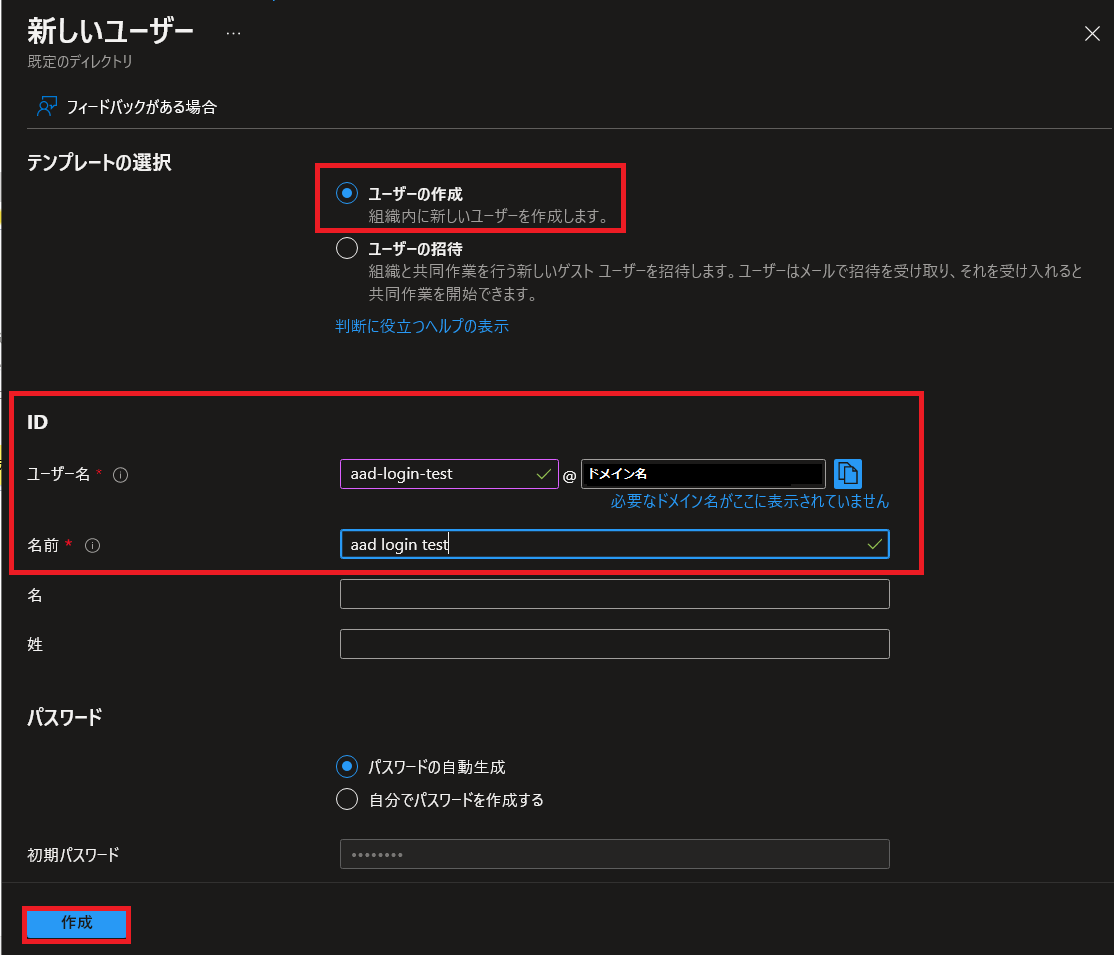Click the info icon beside 名前
Image resolution: width=1114 pixels, height=955 pixels.
[x=92, y=545]
